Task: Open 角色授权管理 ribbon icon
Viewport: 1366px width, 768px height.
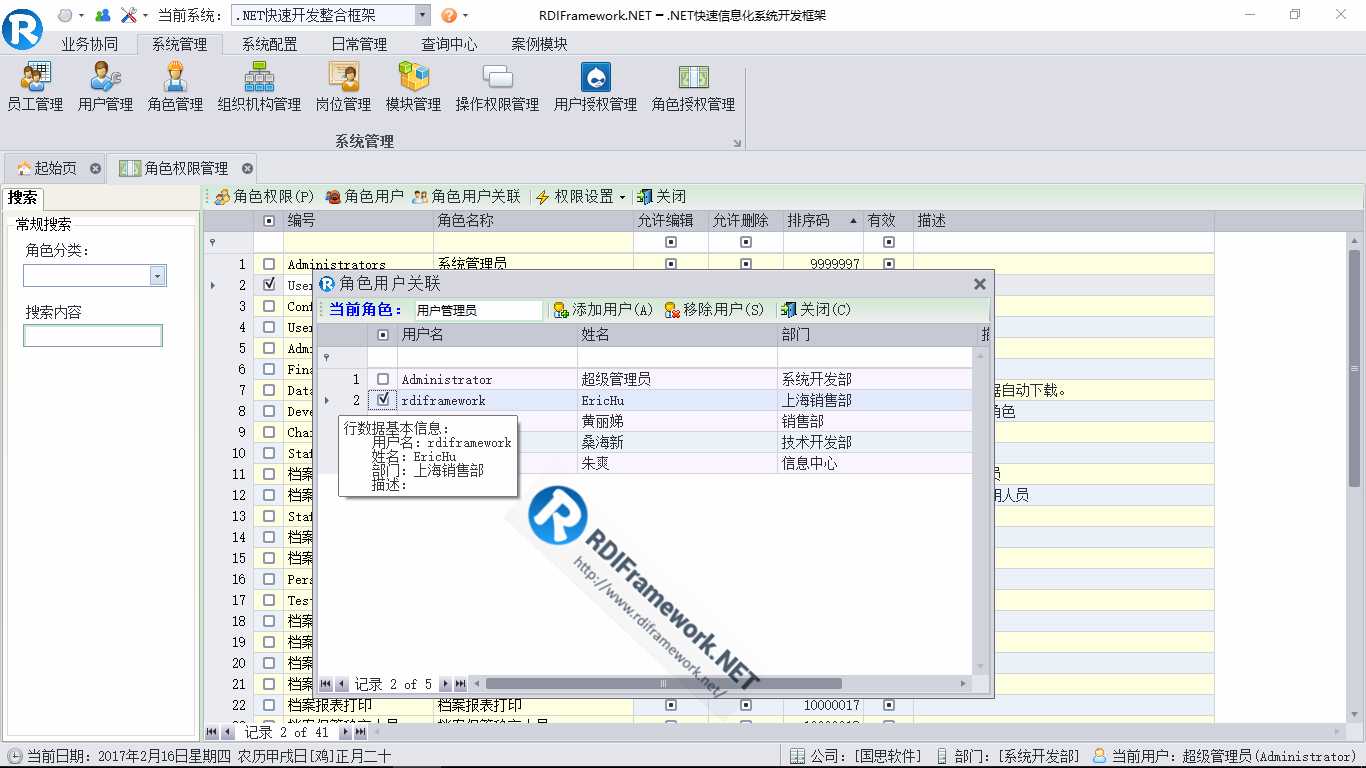Action: coord(693,86)
